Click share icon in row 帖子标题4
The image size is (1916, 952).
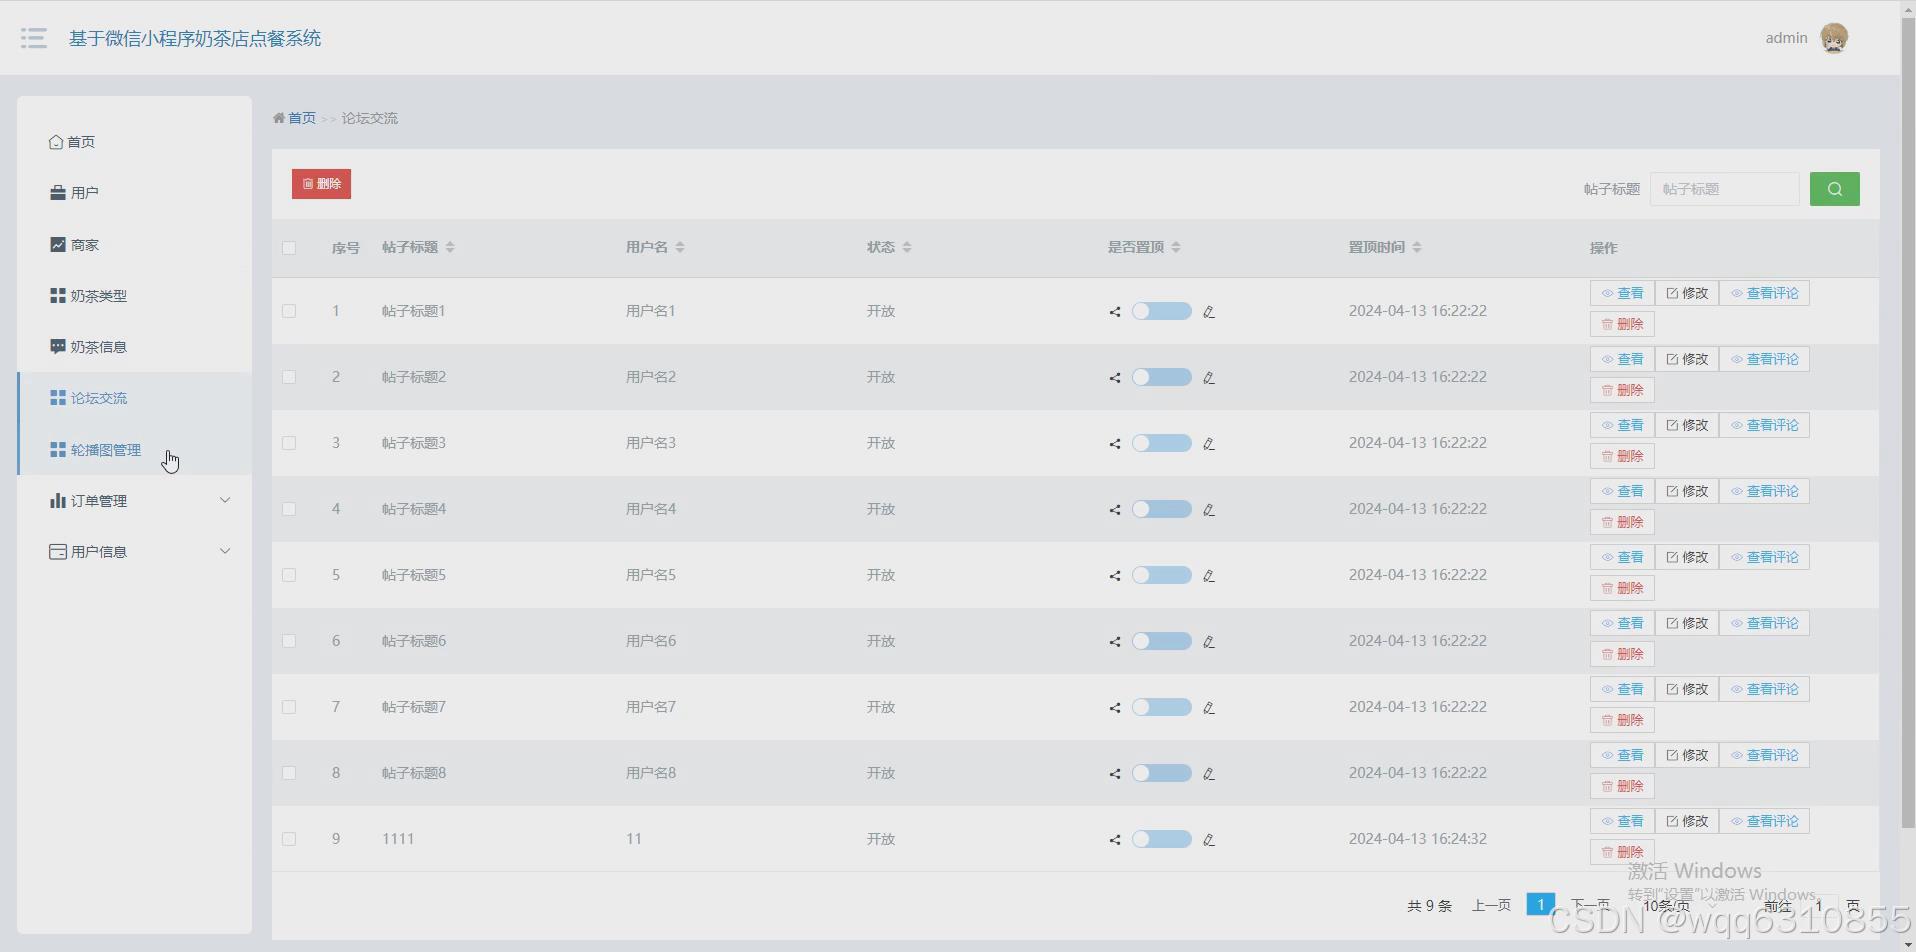tap(1114, 510)
